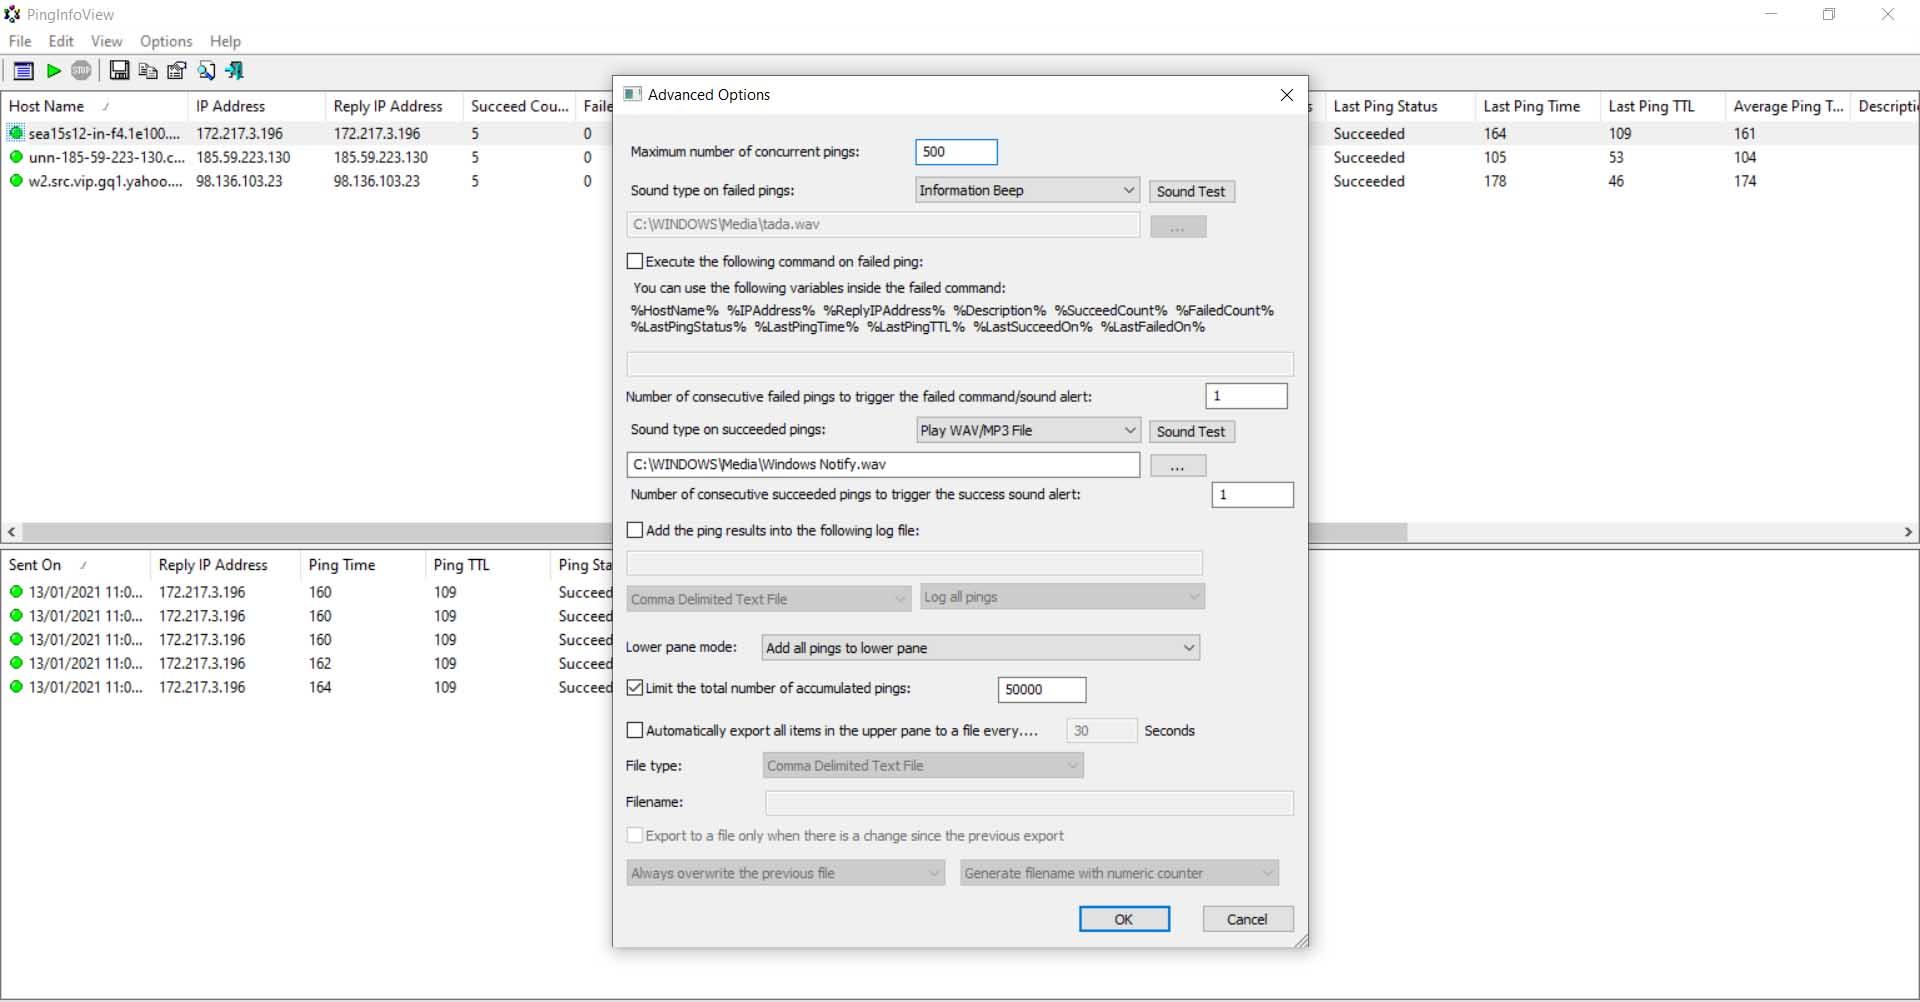Viewport: 1920px width, 1002px height.
Task: Sort the lower pane by 'Ping TTL' column
Action: point(488,565)
